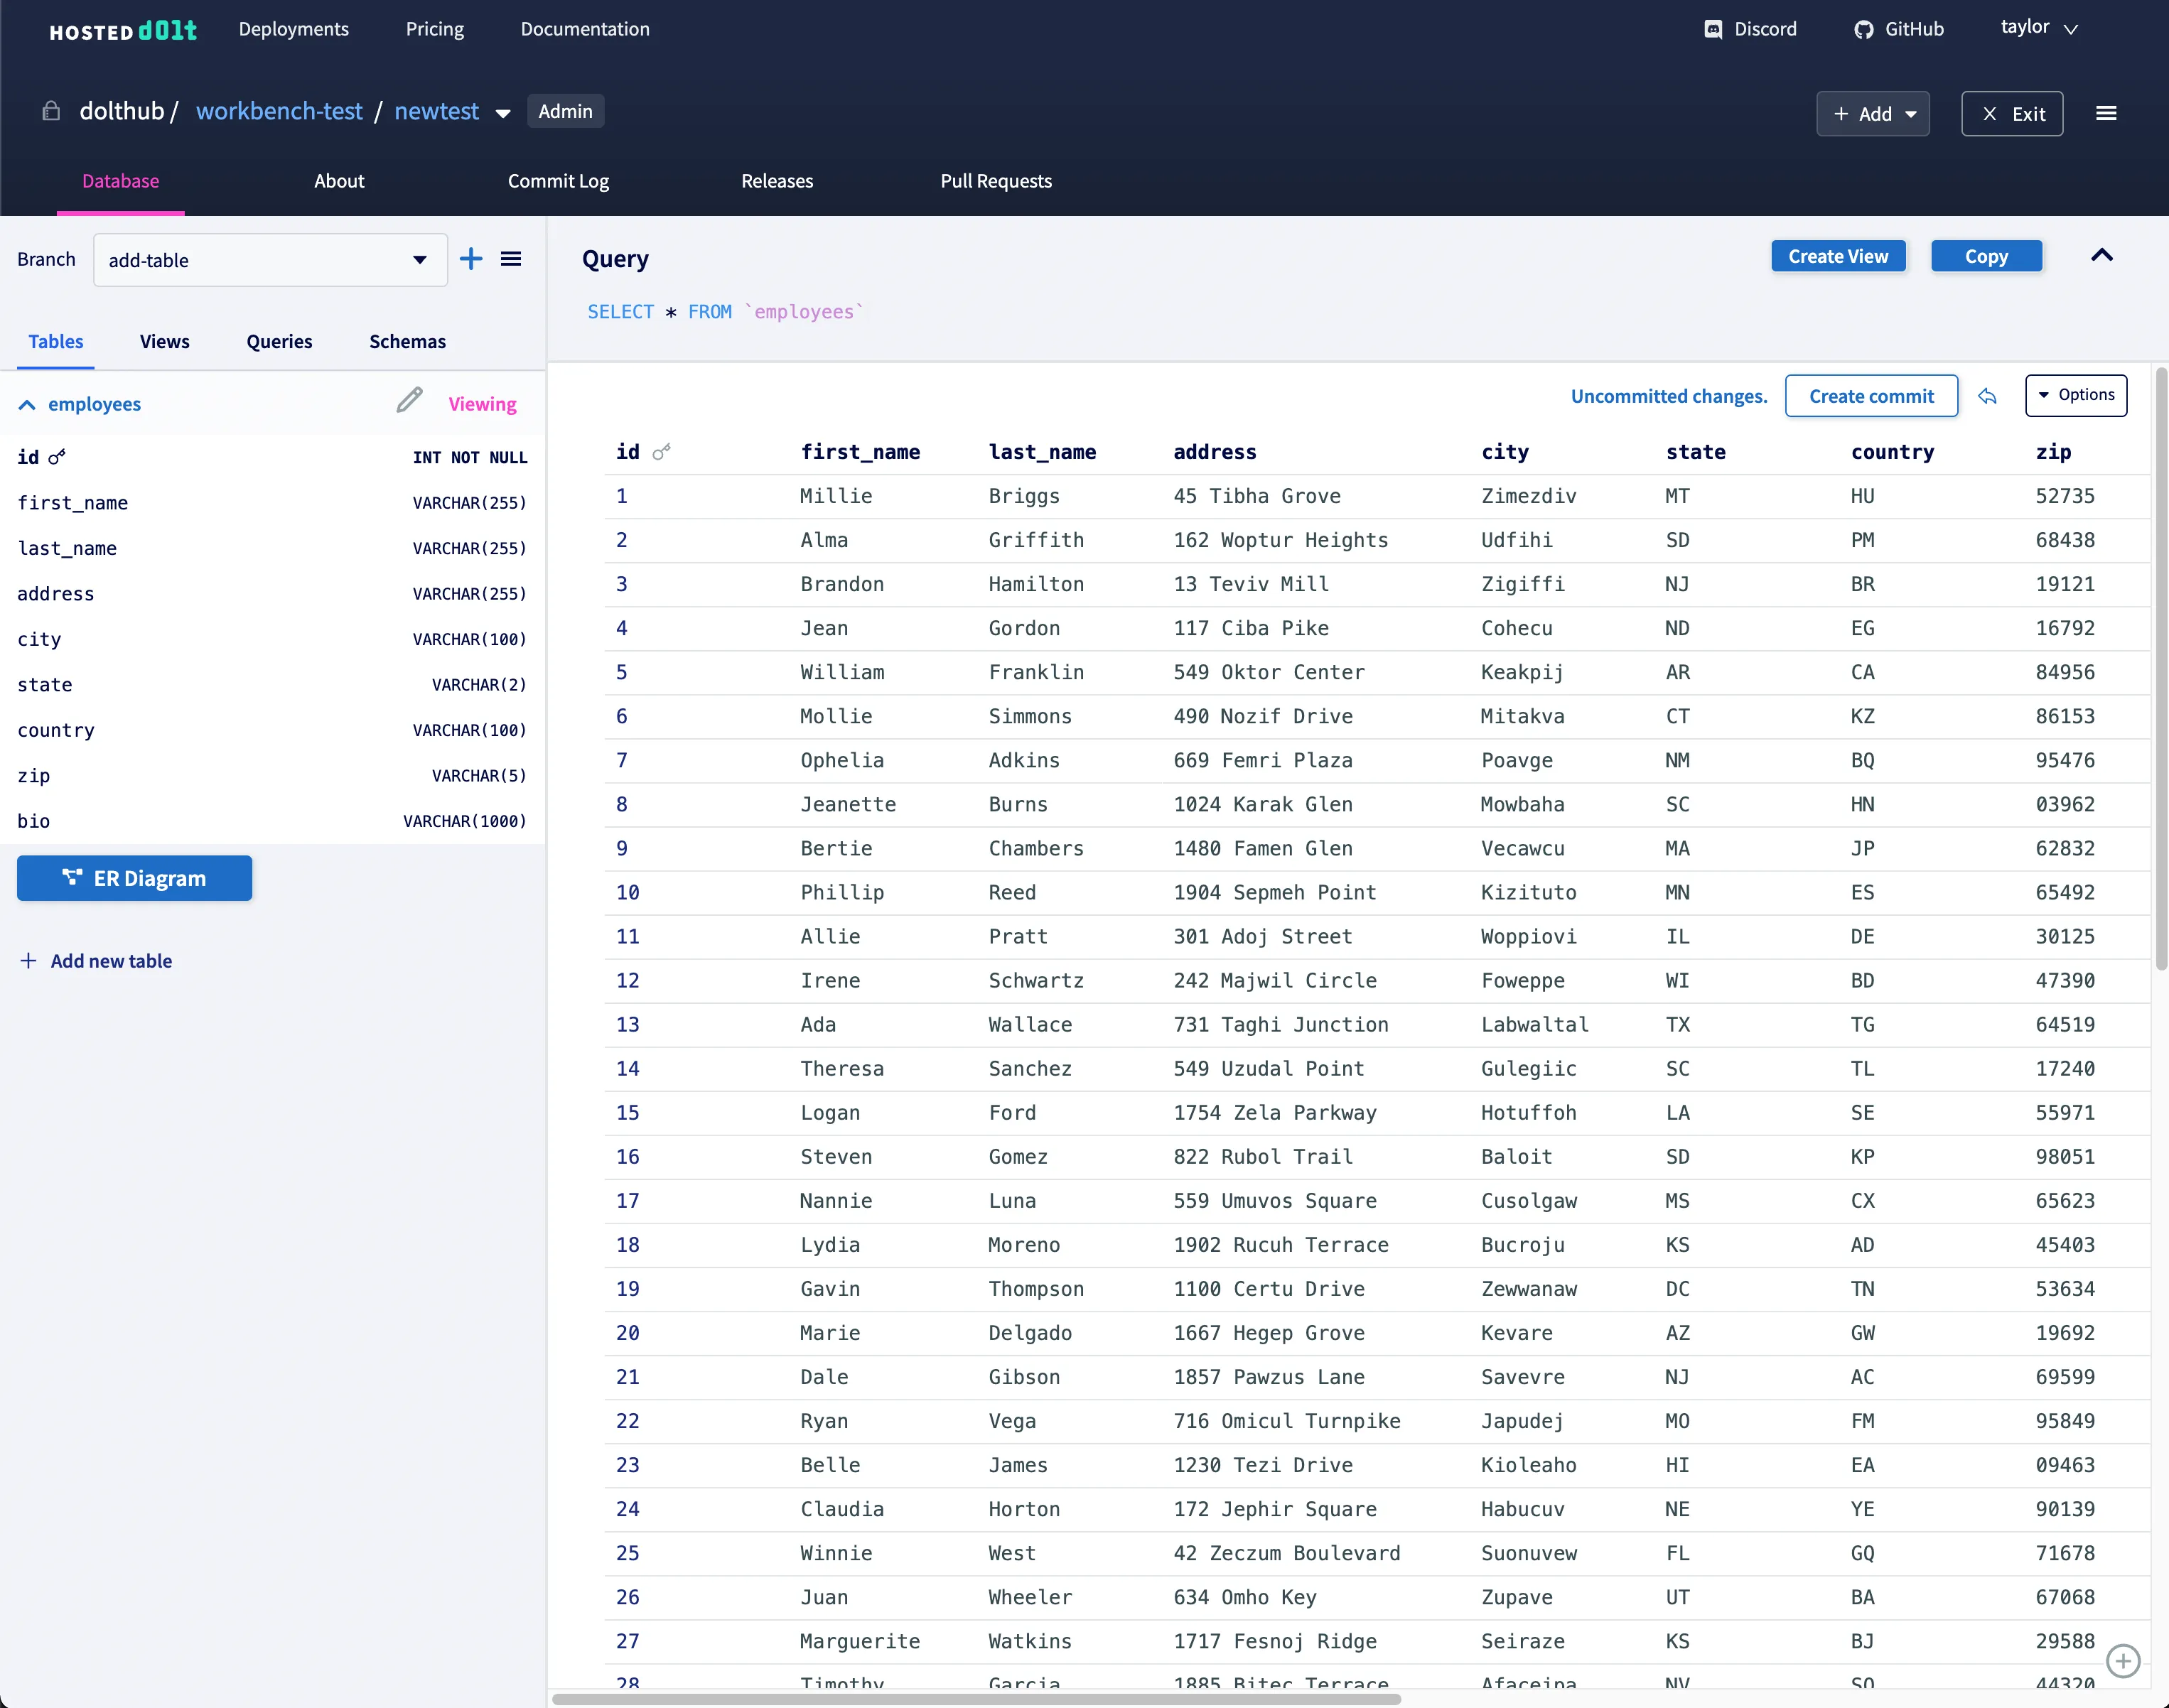This screenshot has width=2169, height=1708.
Task: Expand the newtest database dropdown arrow
Action: click(x=503, y=113)
